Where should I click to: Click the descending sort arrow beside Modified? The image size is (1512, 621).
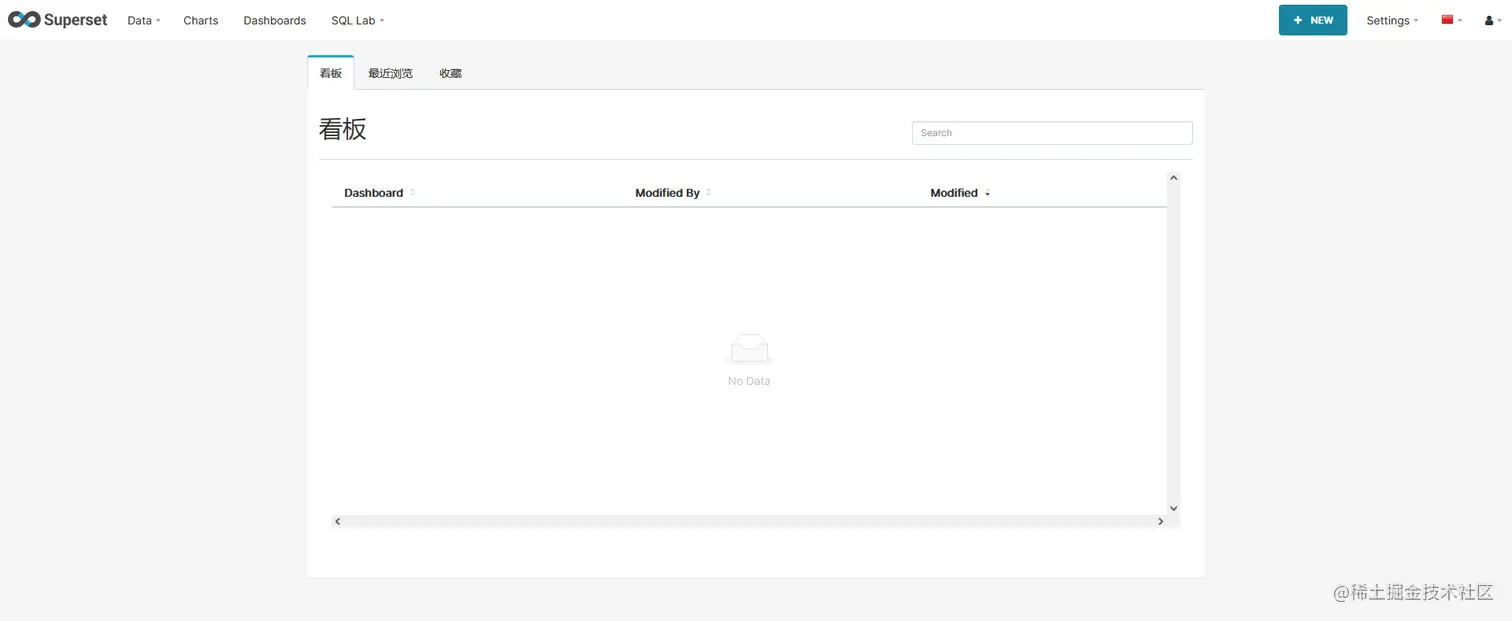pos(987,193)
